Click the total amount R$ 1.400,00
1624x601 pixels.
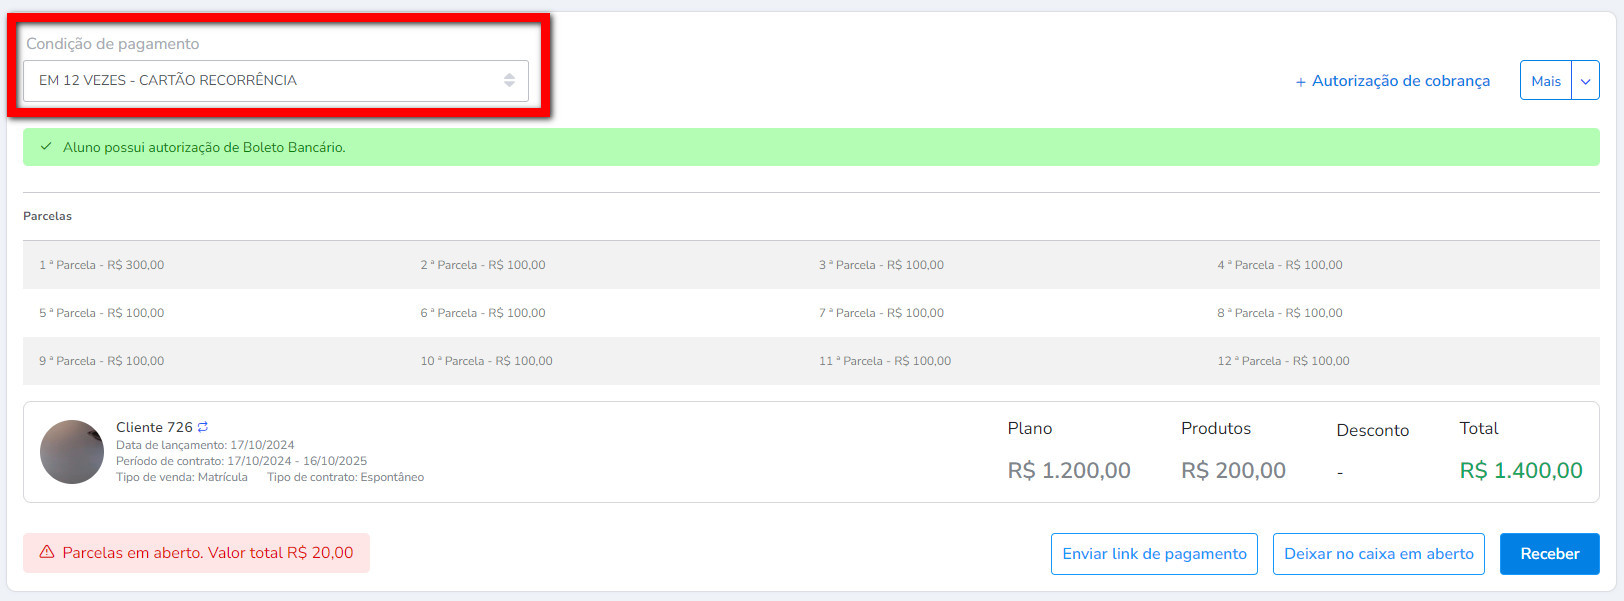(1521, 470)
